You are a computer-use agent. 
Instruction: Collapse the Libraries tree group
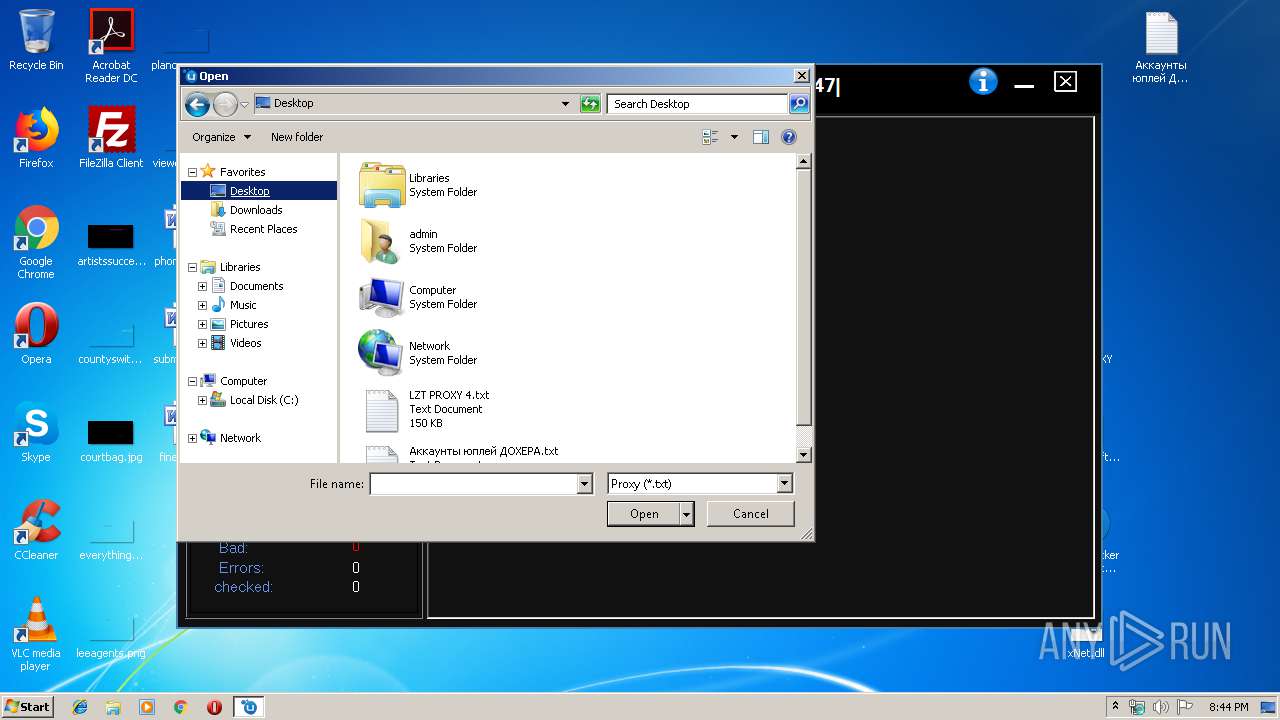(x=192, y=267)
